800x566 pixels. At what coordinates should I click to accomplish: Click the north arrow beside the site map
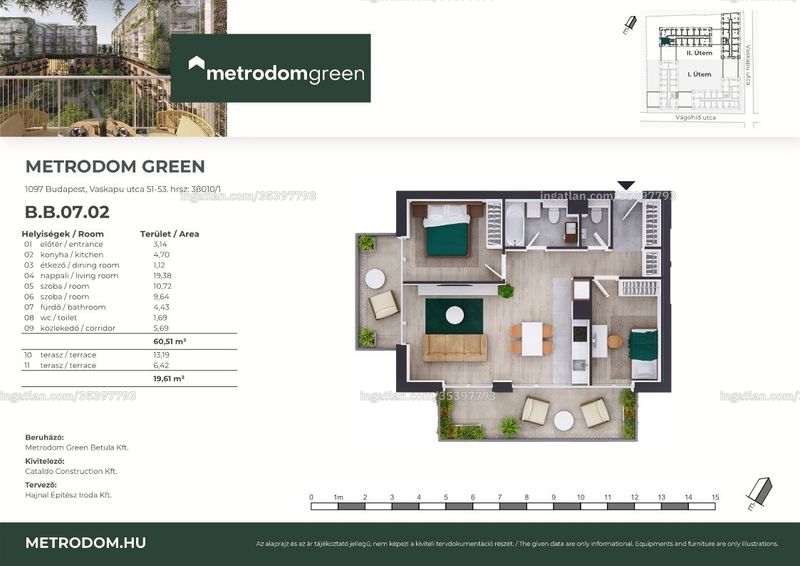(630, 24)
